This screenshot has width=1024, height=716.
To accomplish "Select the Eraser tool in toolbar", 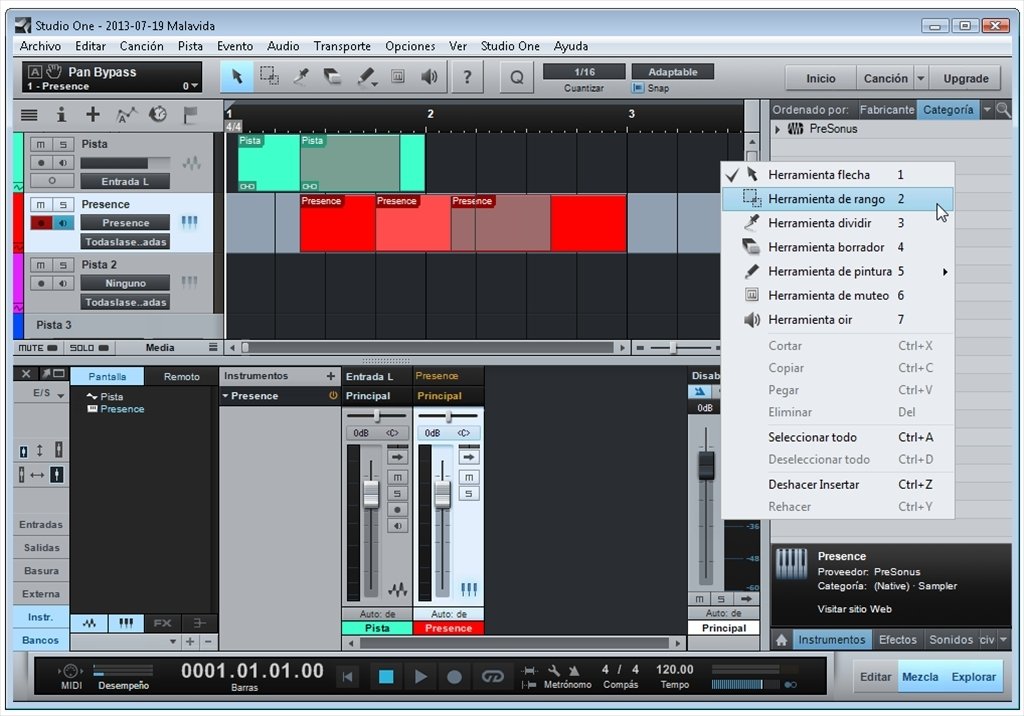I will tap(333, 77).
